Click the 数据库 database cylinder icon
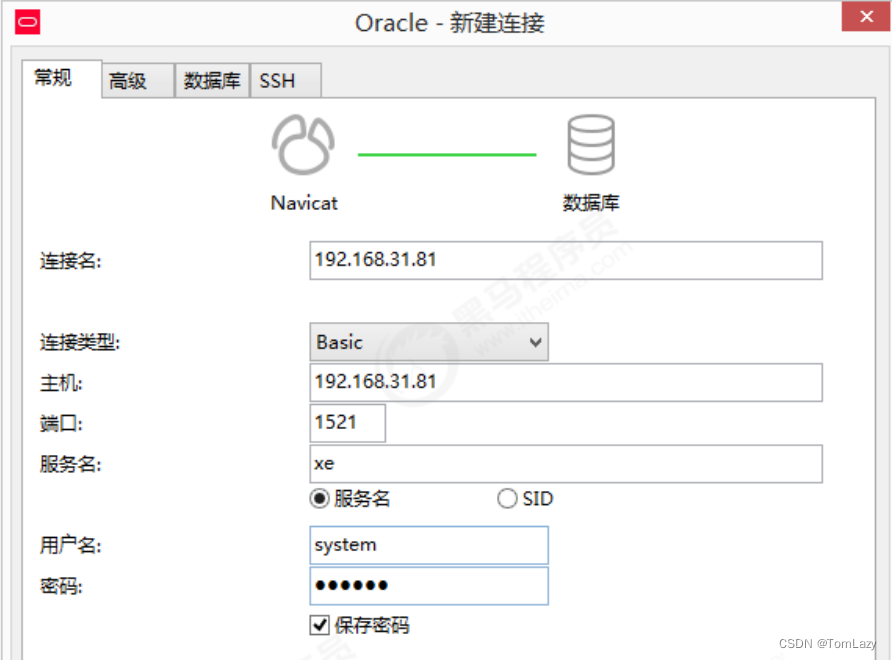This screenshot has height=660, width=892. [x=590, y=143]
